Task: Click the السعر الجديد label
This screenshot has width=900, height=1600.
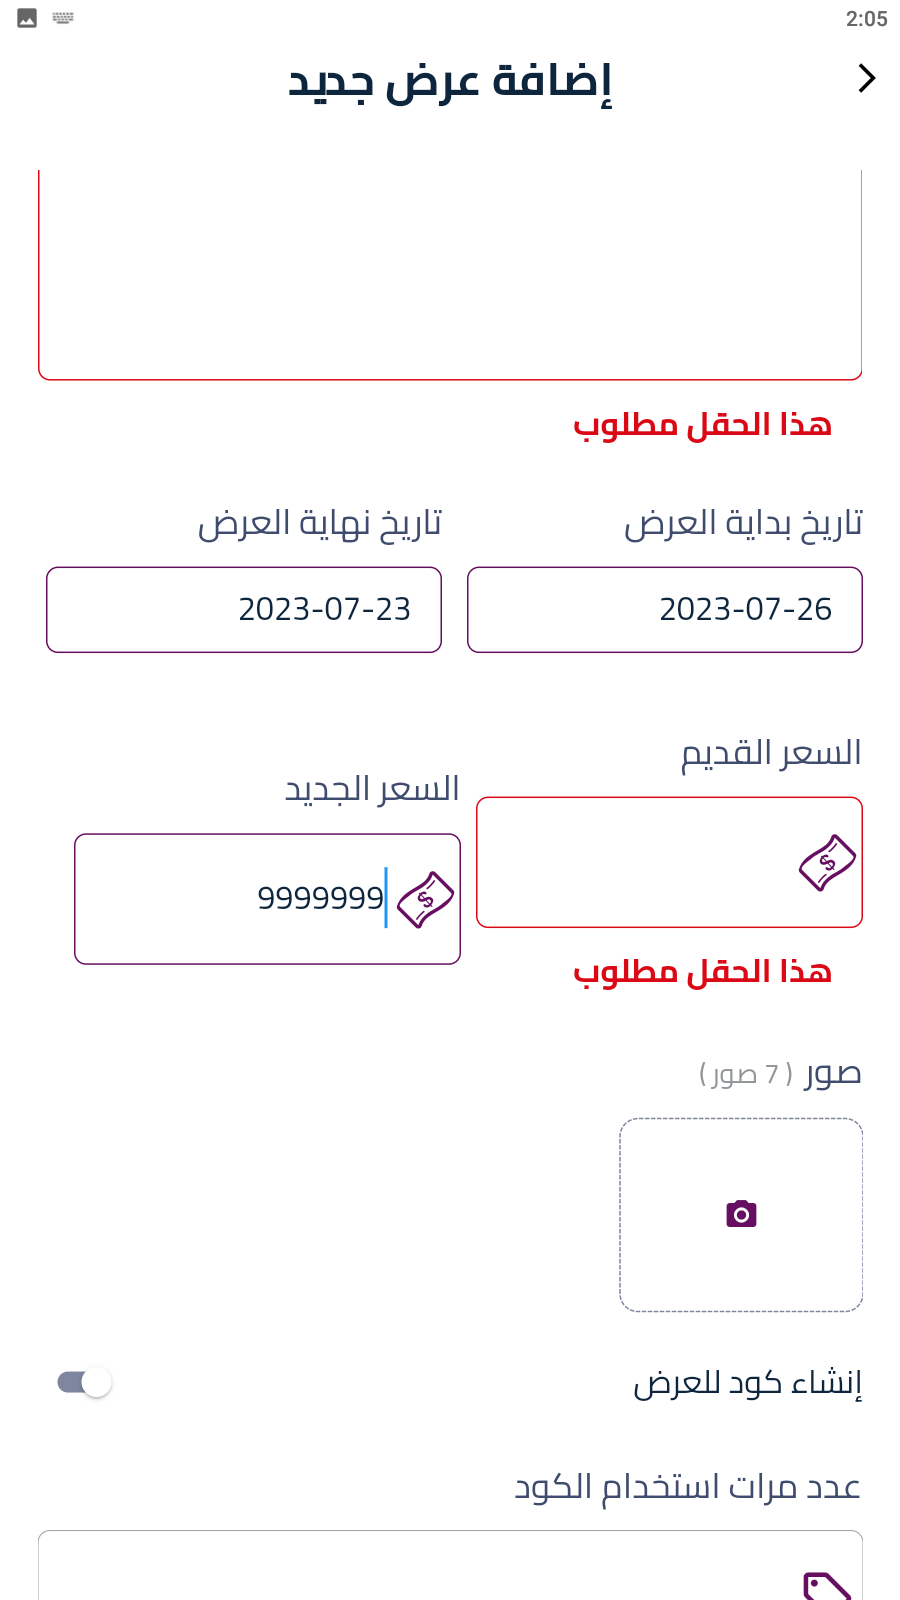Action: [x=372, y=789]
